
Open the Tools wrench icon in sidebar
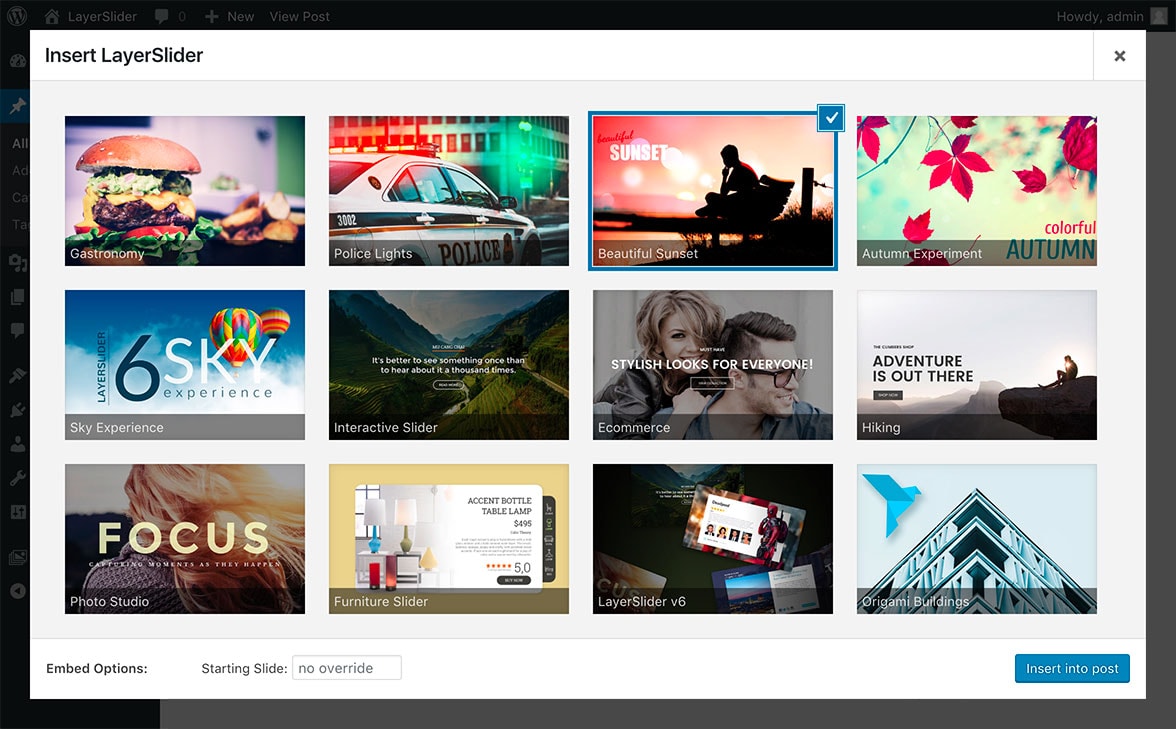point(17,478)
